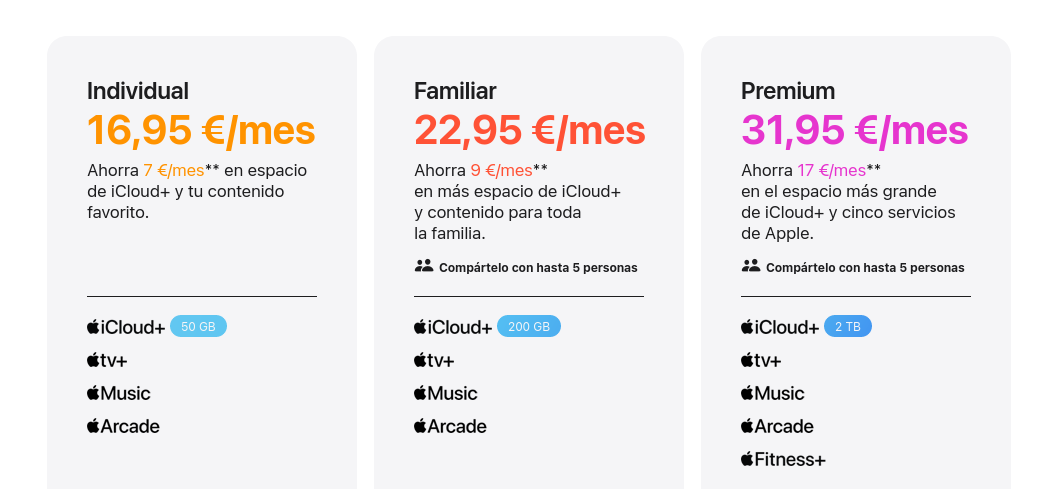The image size is (1047, 489).
Task: Click the people sharing icon in Premium plan
Action: click(x=750, y=267)
